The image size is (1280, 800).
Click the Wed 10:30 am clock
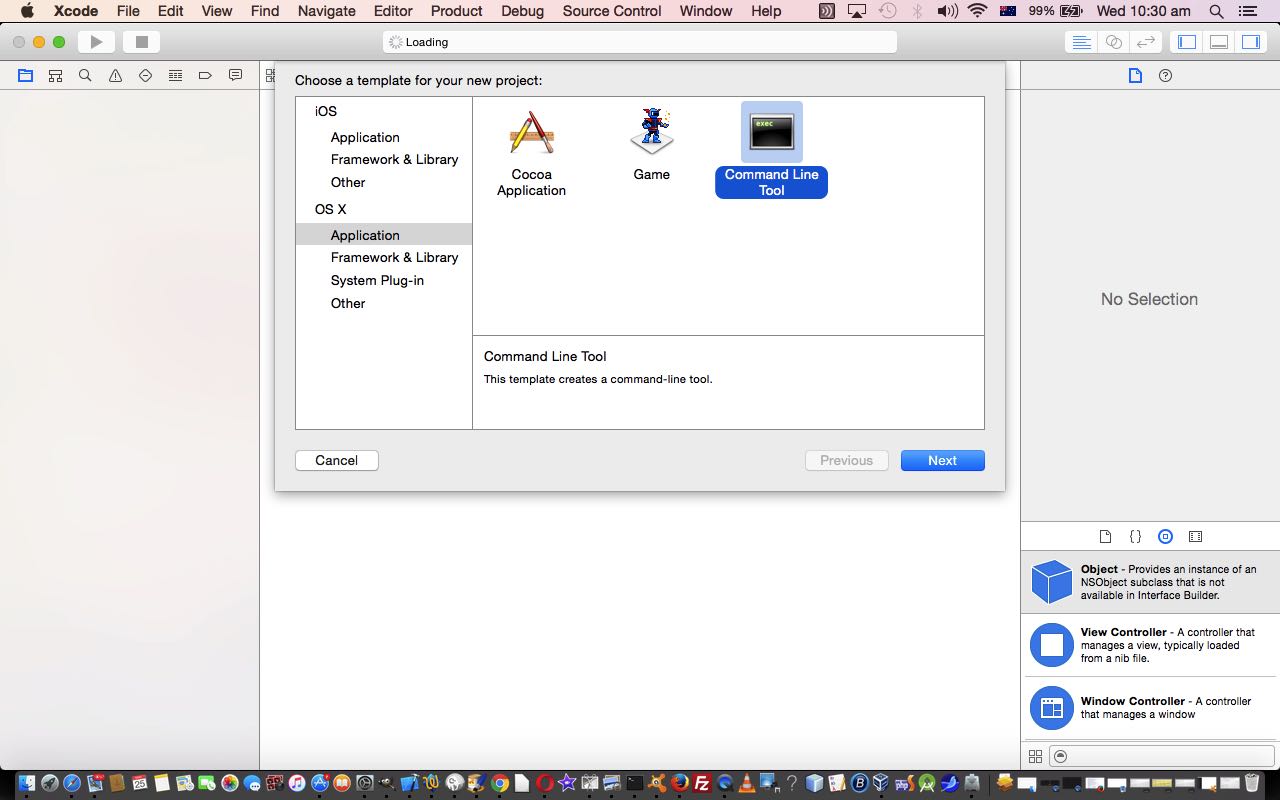click(x=1143, y=11)
